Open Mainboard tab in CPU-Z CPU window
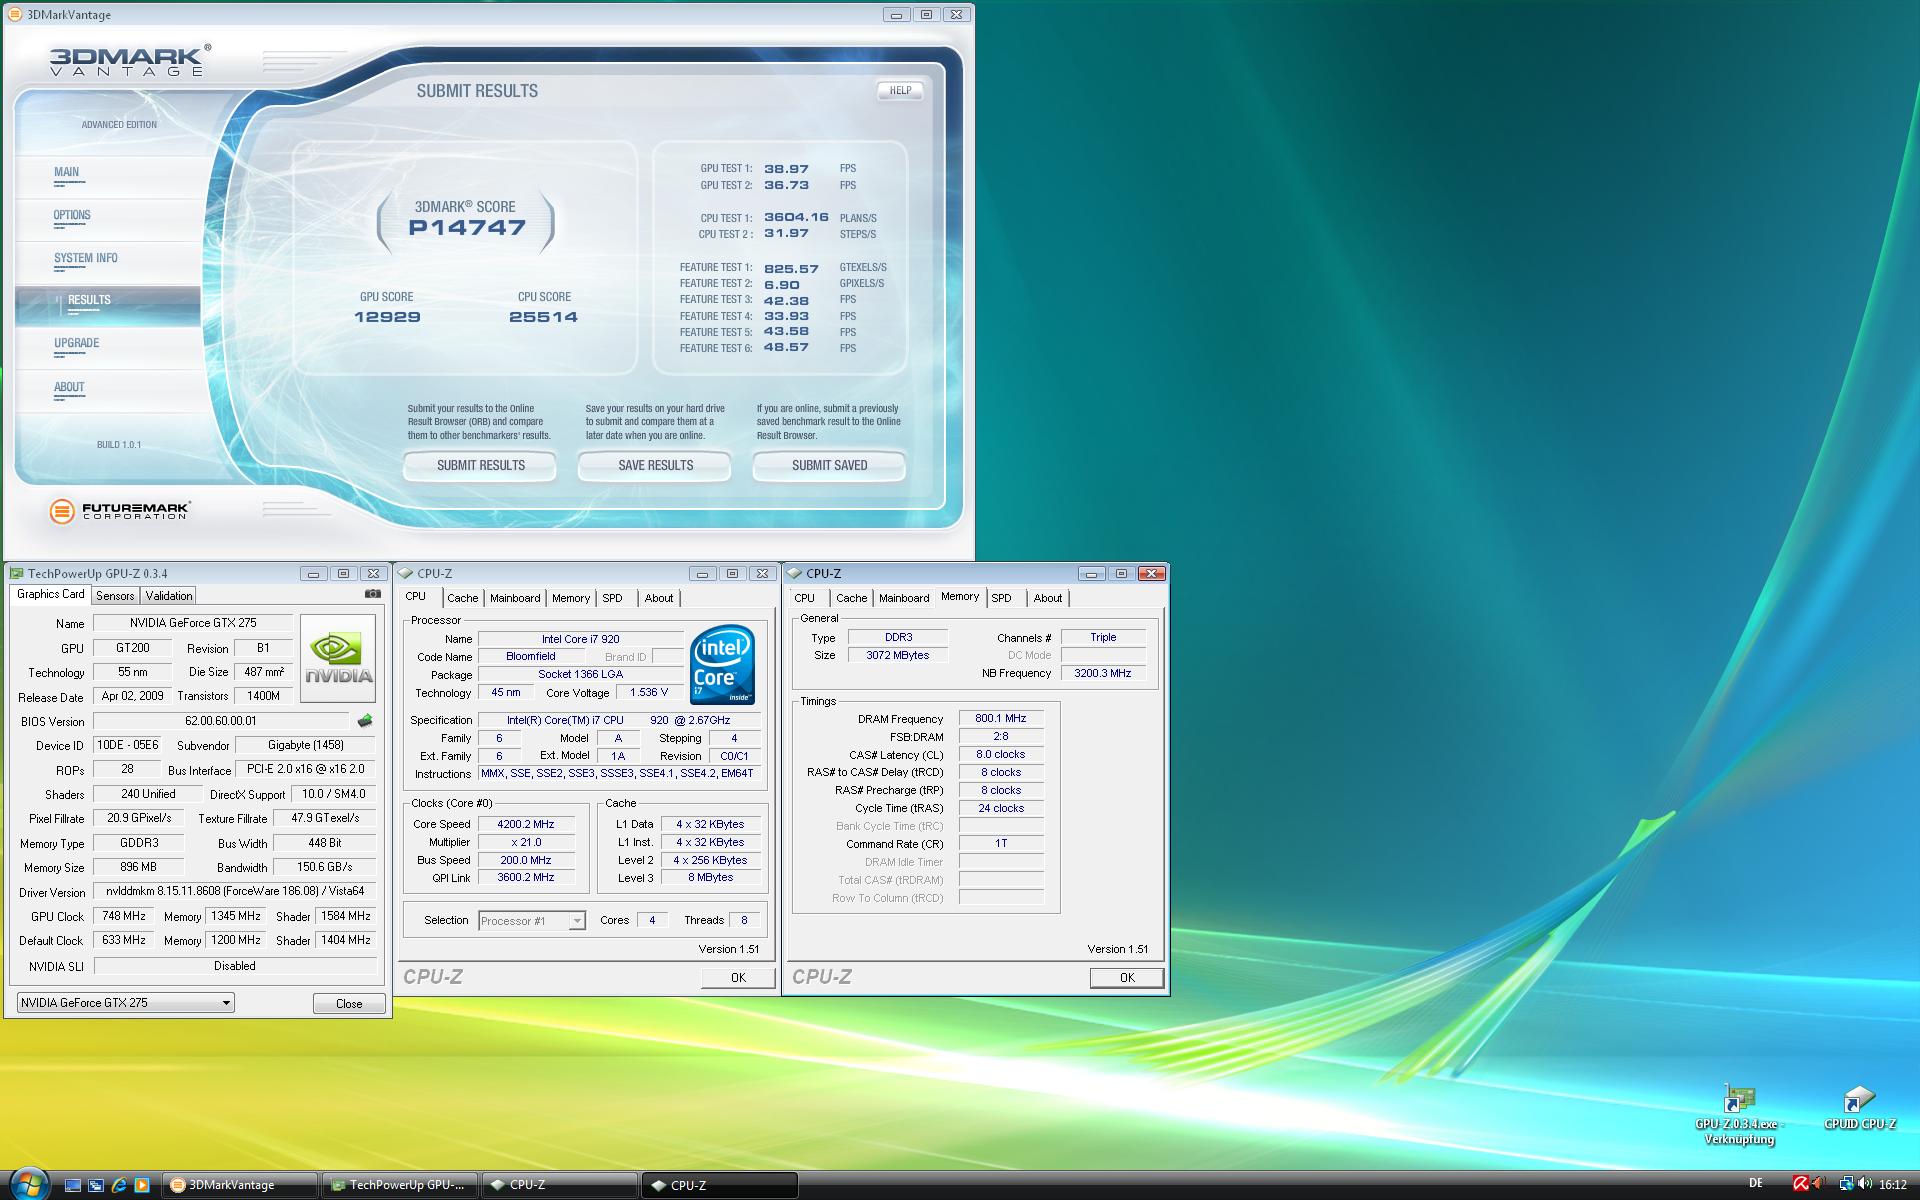Image resolution: width=1920 pixels, height=1200 pixels. [515, 598]
